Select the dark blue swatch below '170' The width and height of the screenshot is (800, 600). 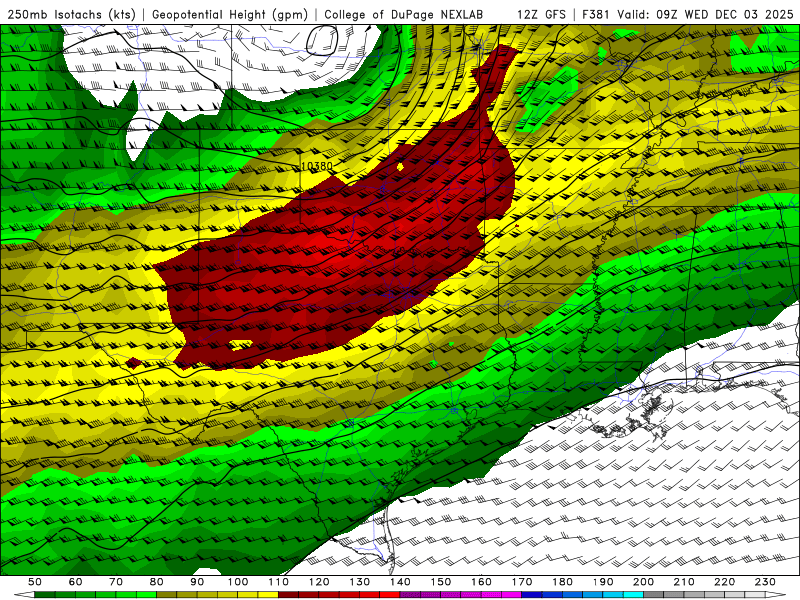coord(532,595)
